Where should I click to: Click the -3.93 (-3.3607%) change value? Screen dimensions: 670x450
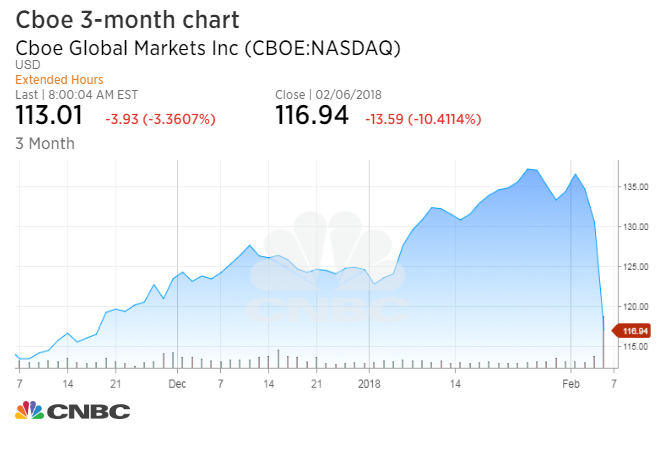160,119
